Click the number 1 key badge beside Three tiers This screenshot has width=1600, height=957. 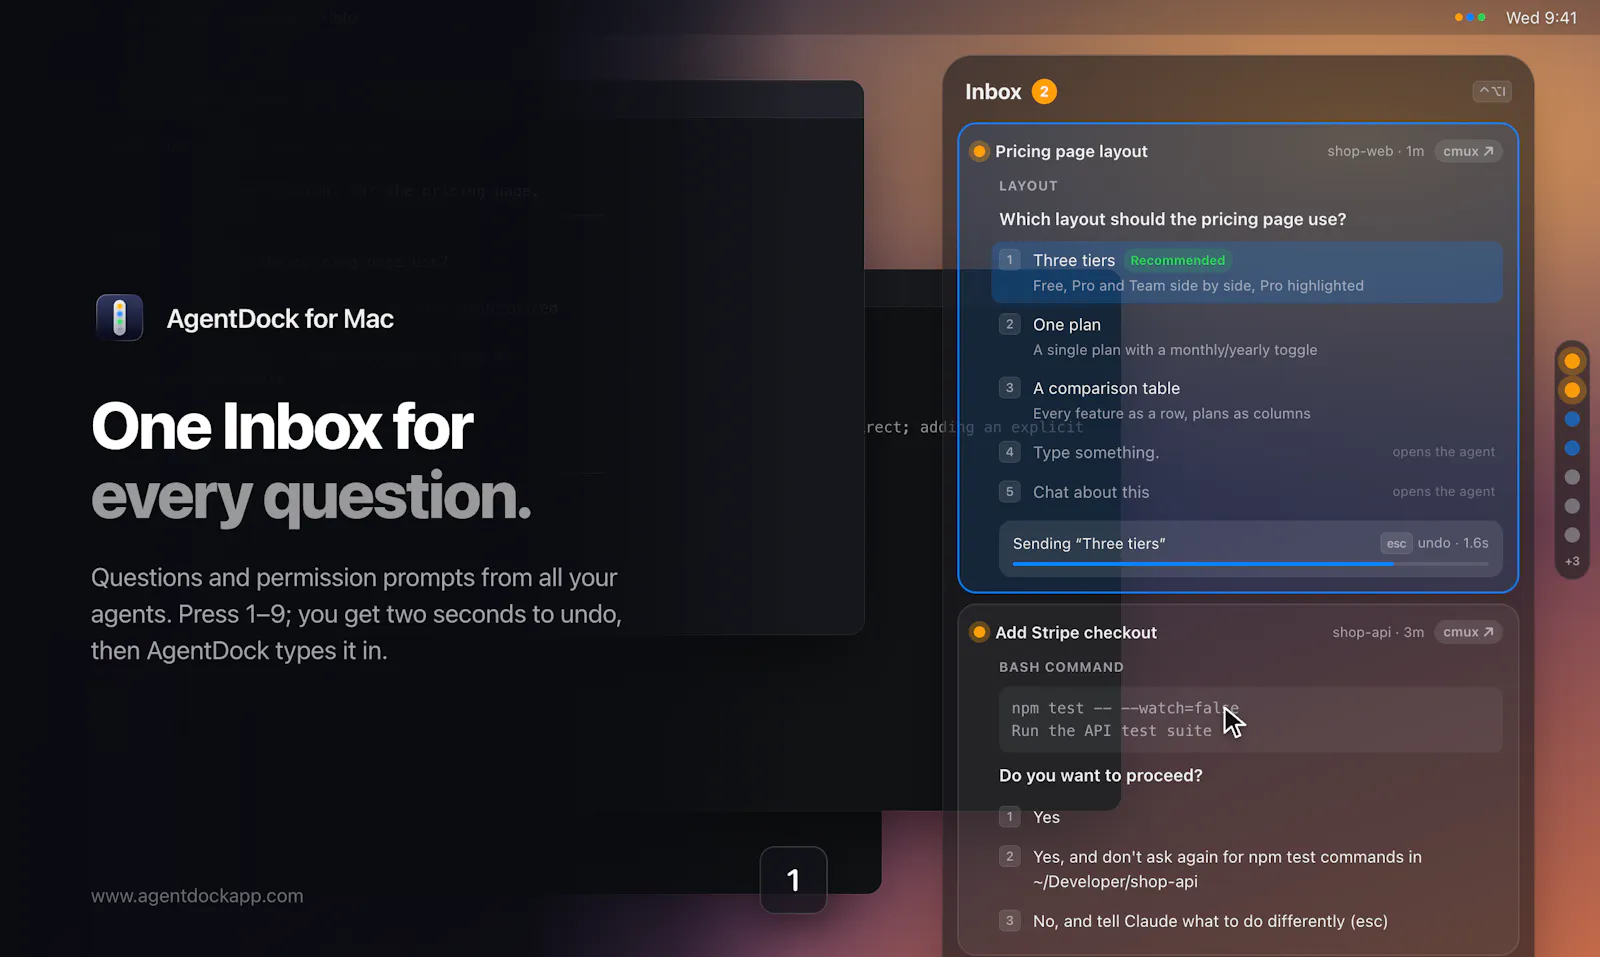(x=1010, y=260)
